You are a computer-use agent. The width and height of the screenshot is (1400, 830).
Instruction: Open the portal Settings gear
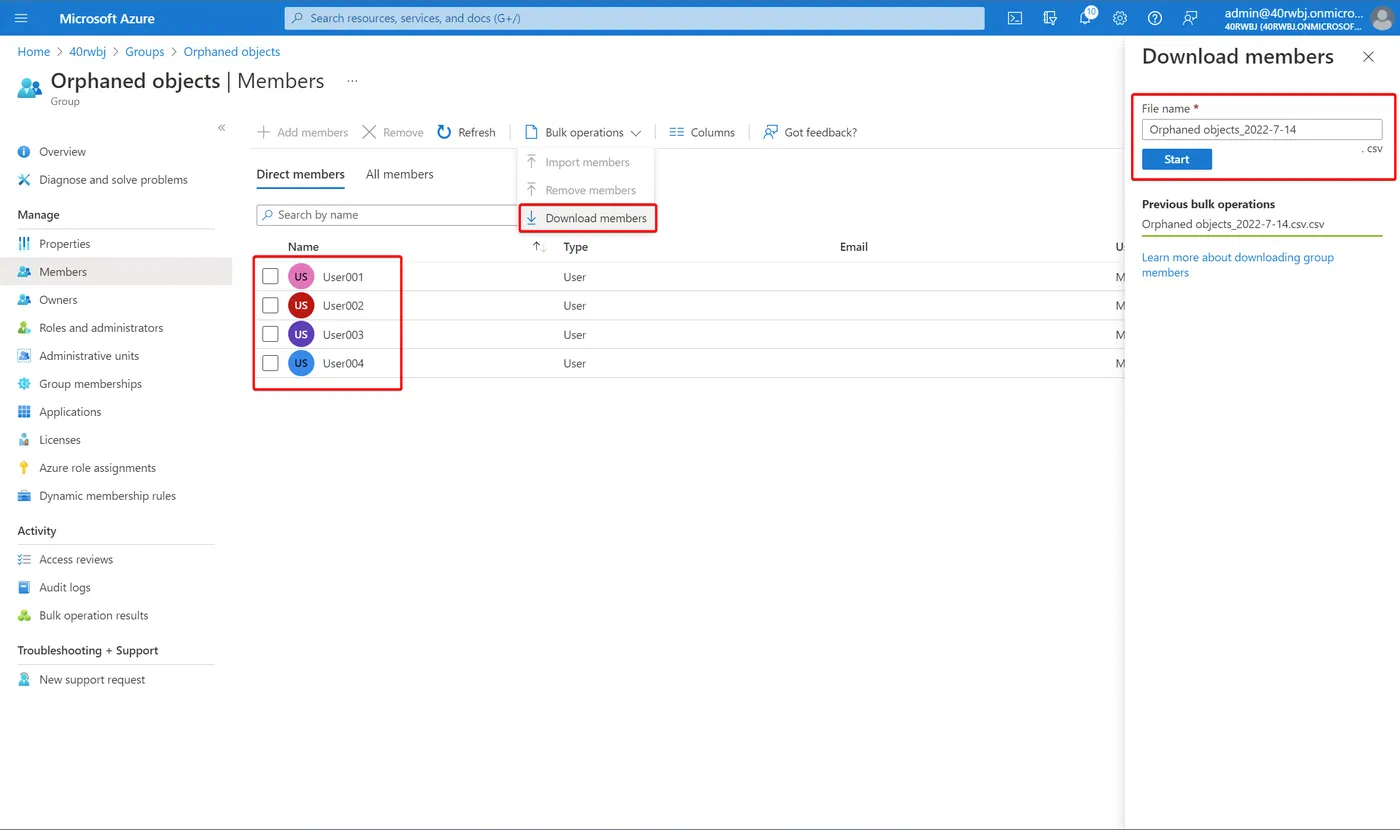pos(1120,18)
